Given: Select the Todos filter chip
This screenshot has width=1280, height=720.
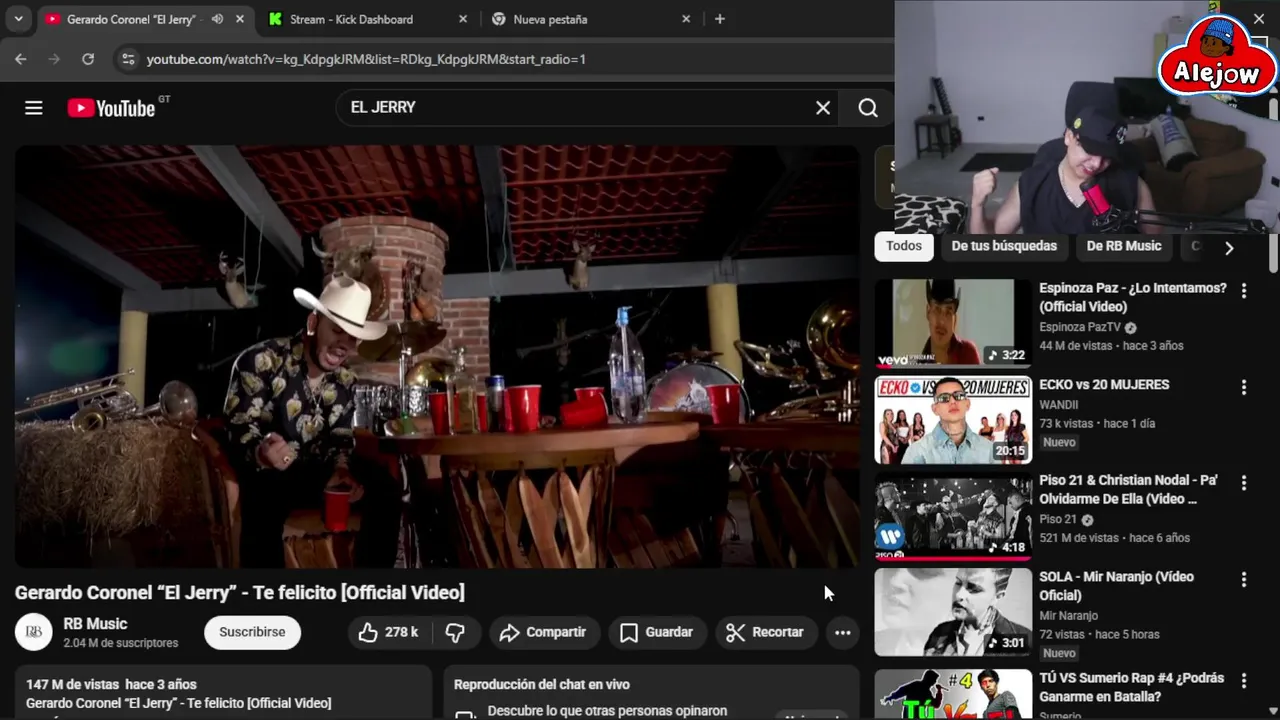Looking at the screenshot, I should click(904, 246).
